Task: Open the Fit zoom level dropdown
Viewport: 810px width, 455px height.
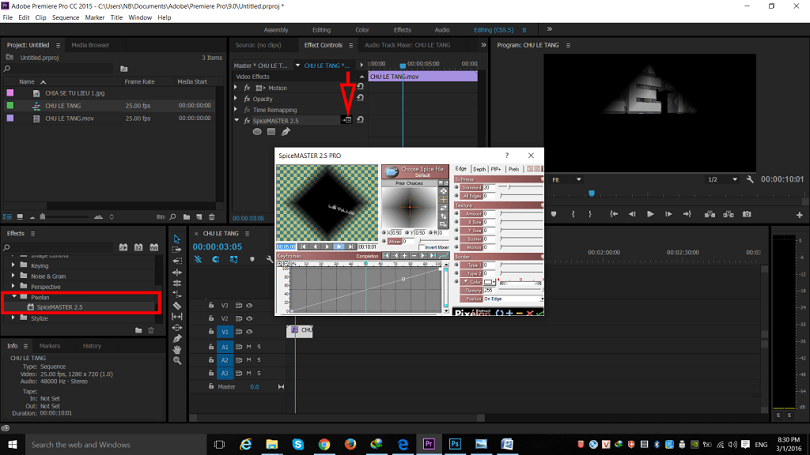Action: 567,179
